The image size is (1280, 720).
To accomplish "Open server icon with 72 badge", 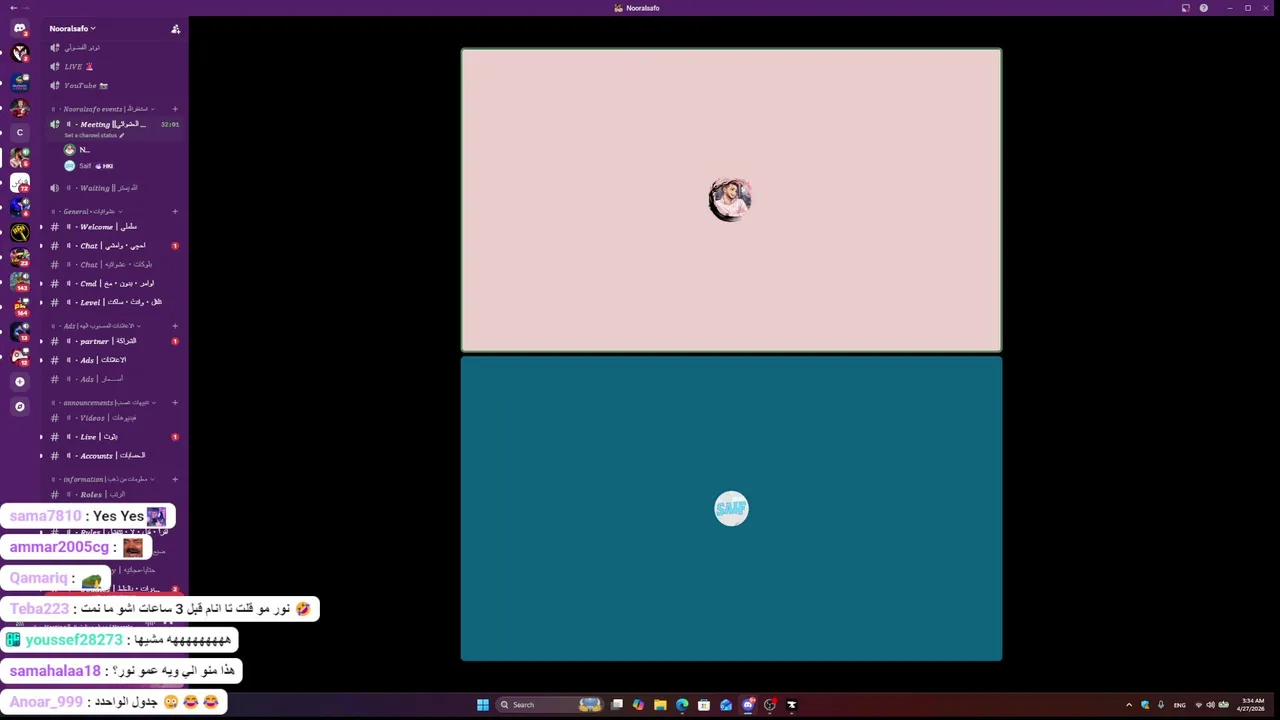I will [x=19, y=182].
